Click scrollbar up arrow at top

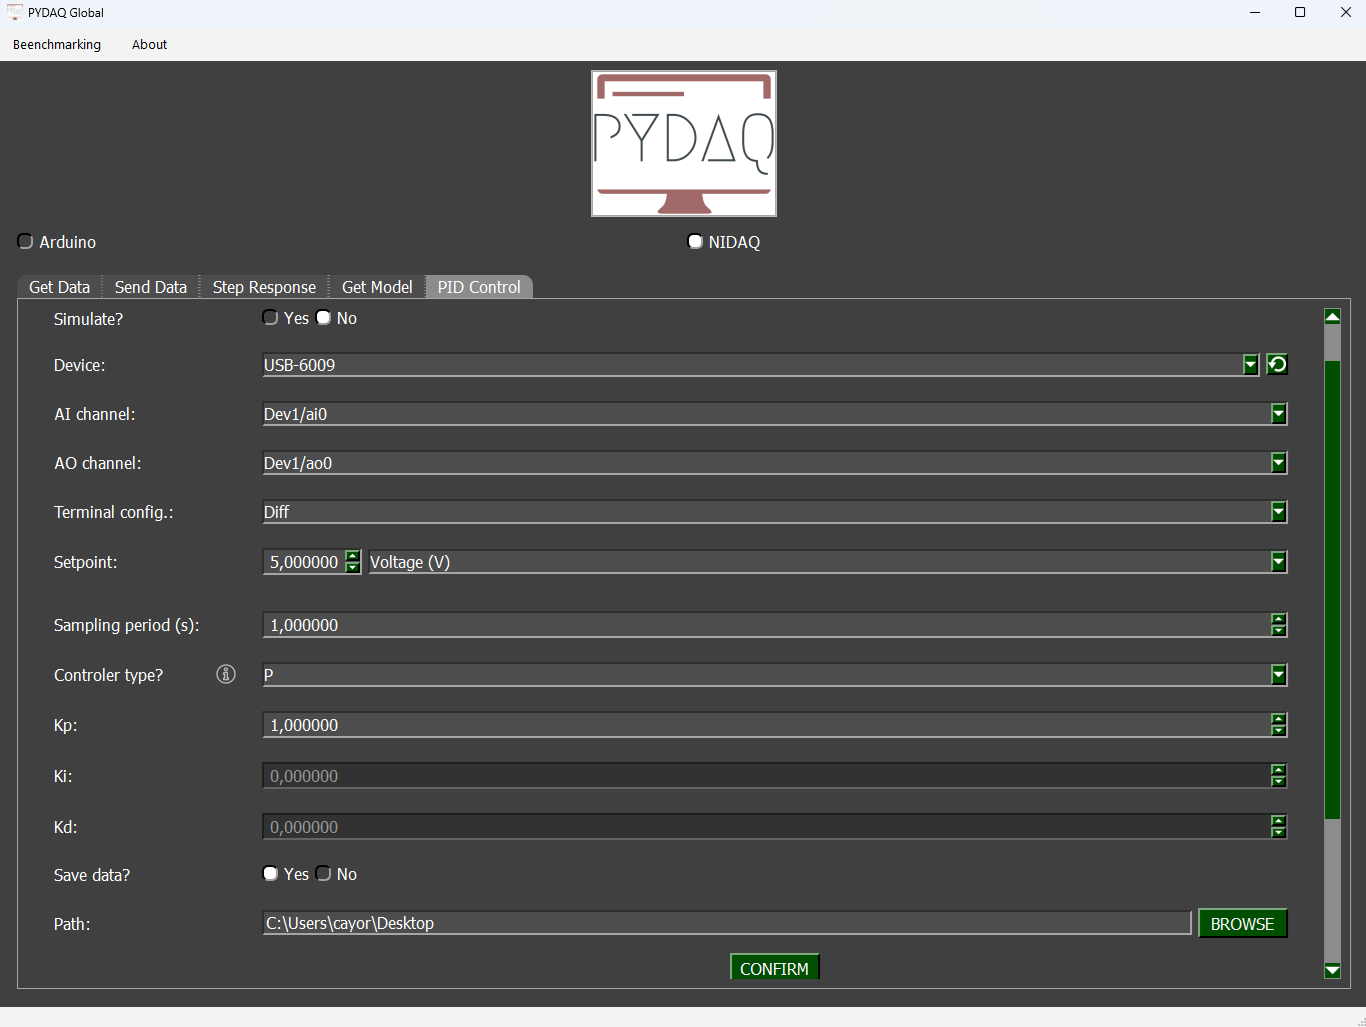click(1332, 317)
